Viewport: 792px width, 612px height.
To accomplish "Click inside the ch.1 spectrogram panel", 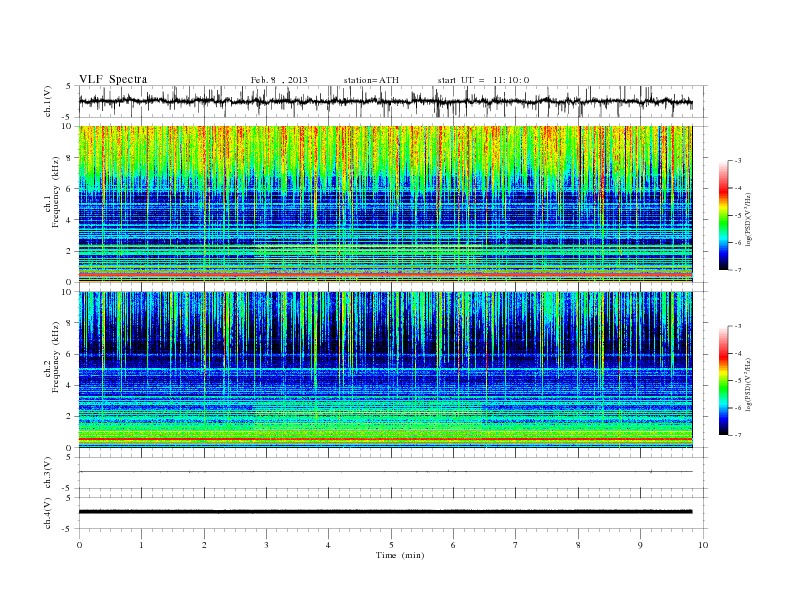I will tap(385, 204).
